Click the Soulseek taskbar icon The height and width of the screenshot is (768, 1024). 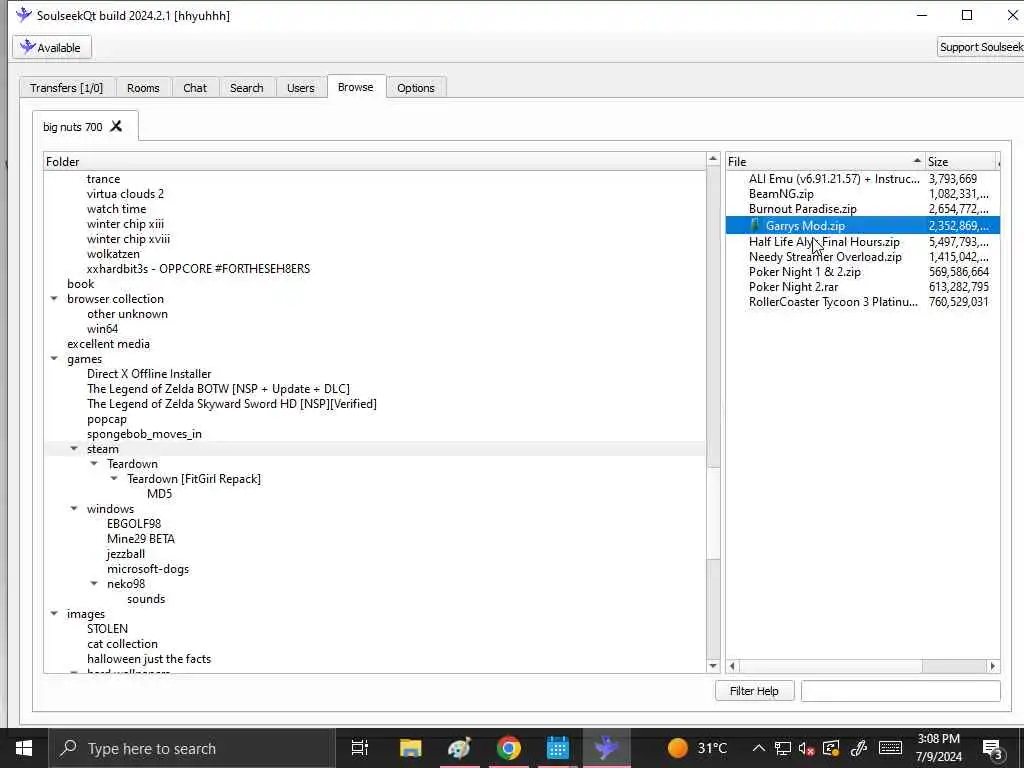607,748
